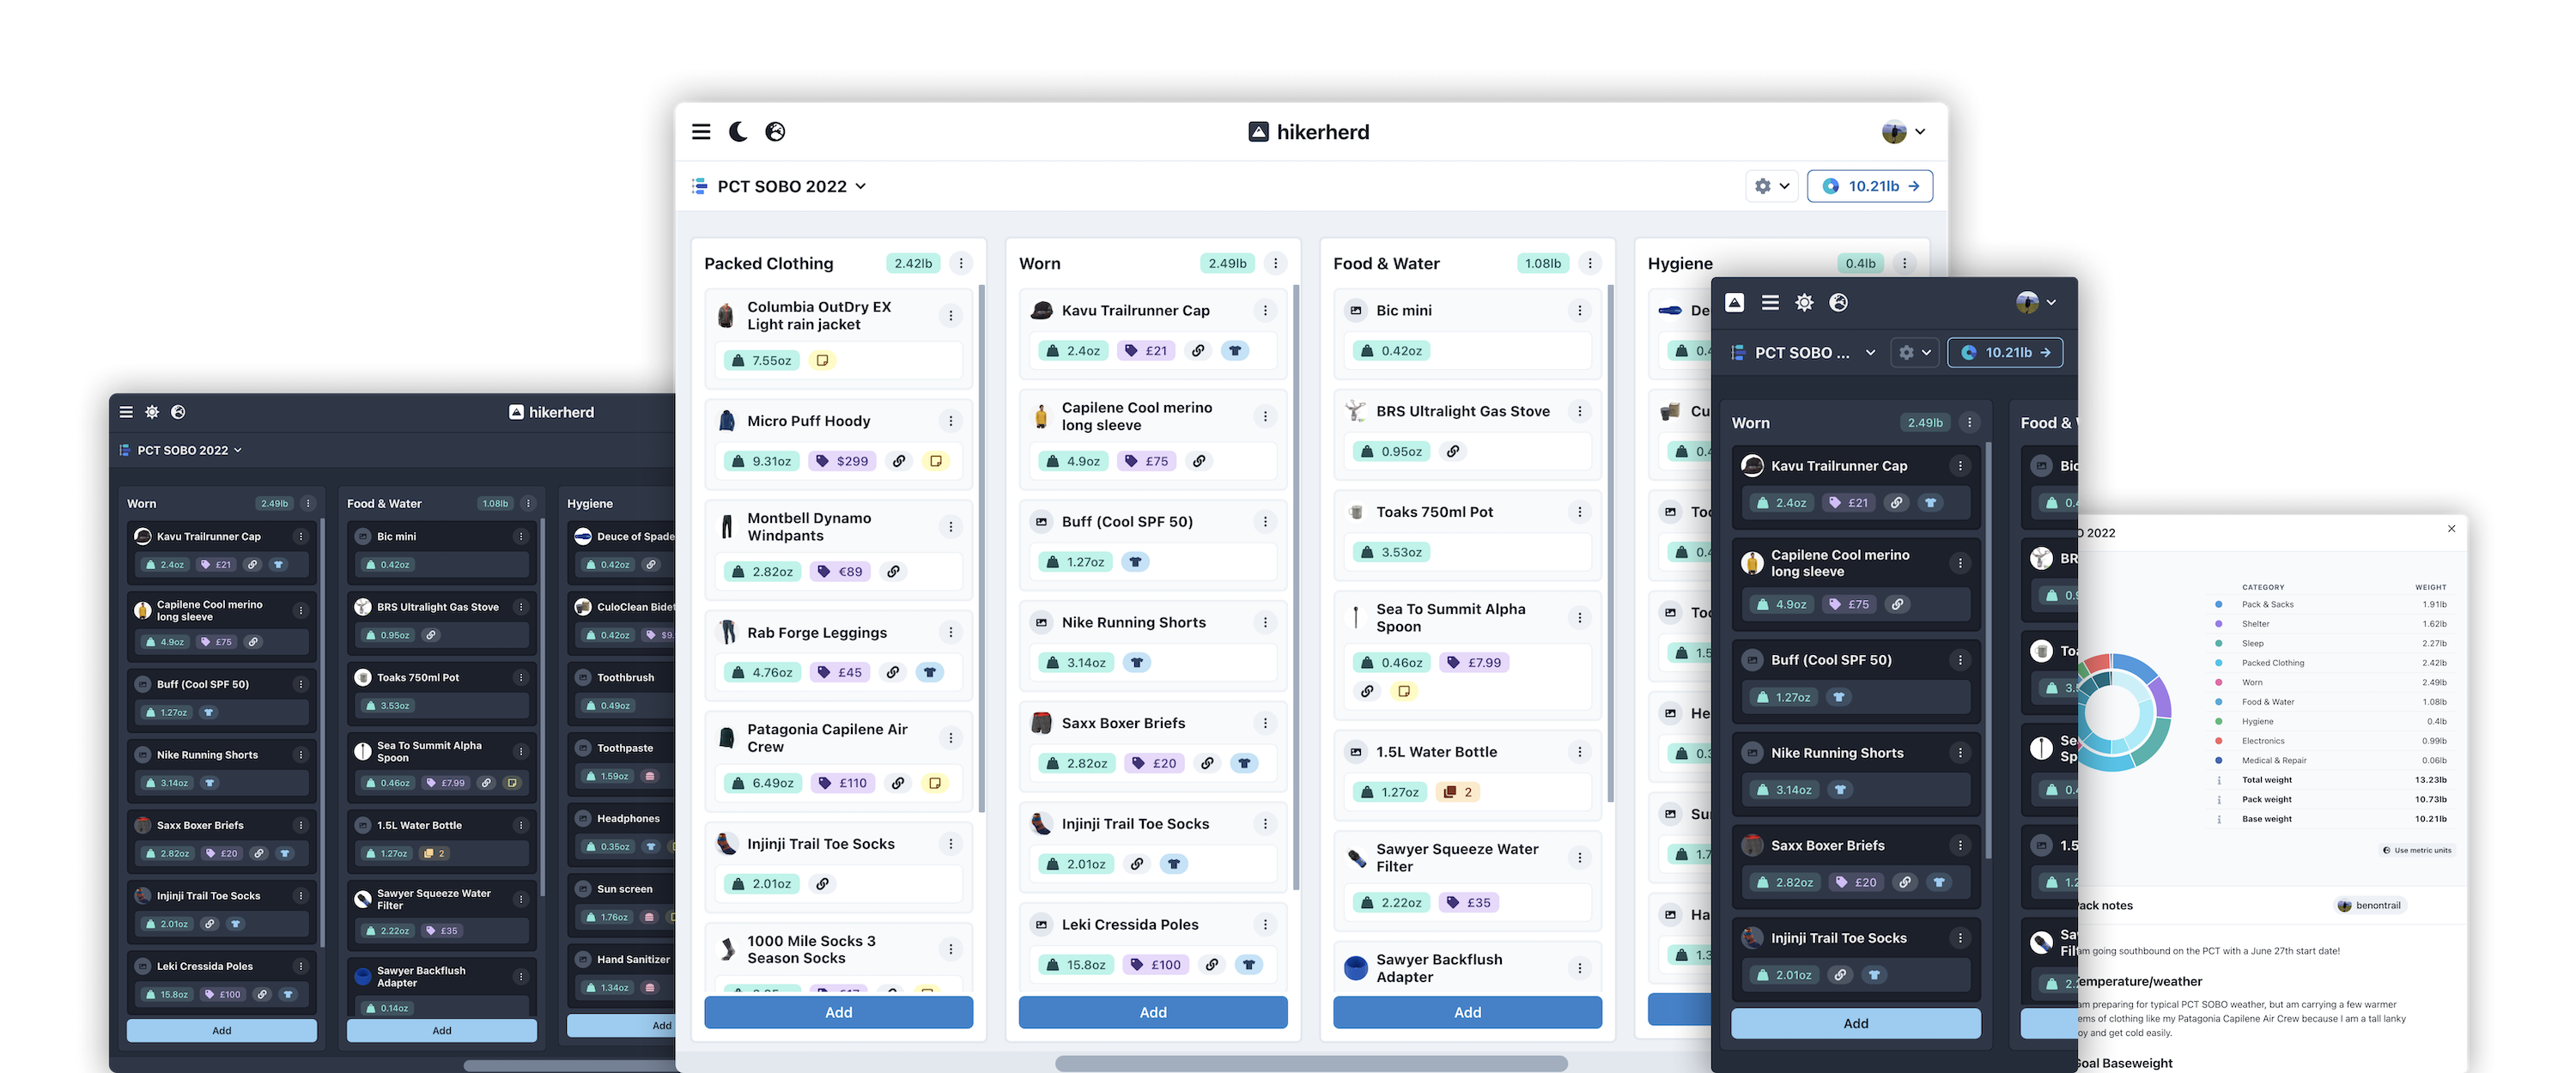Click the $299 price tag on Micro Puff Hoody

[x=842, y=461]
